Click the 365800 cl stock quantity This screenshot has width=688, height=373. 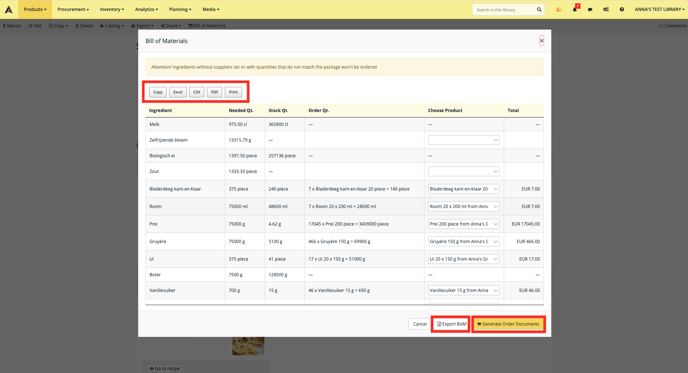278,125
